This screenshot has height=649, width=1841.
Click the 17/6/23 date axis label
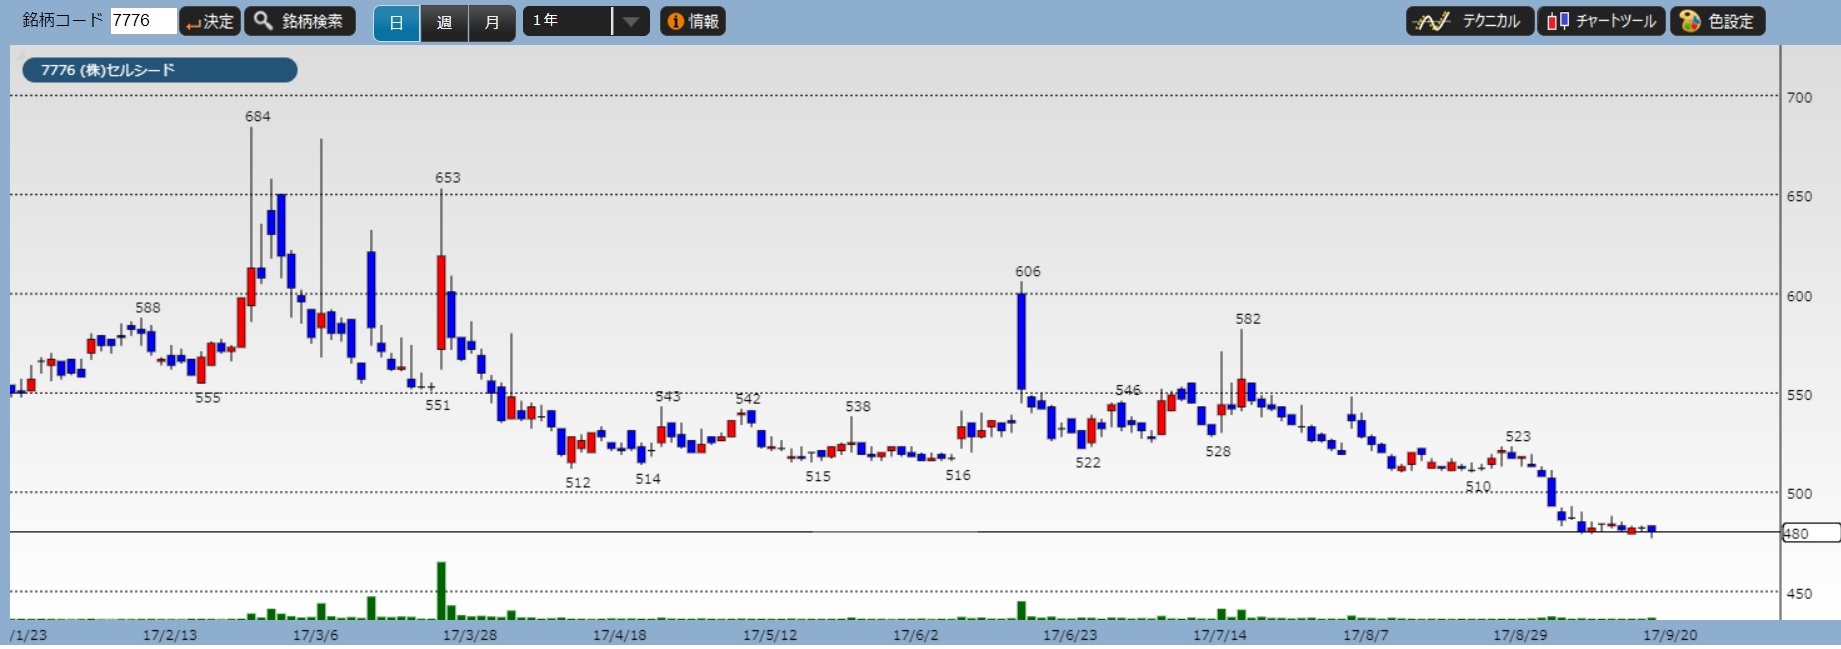pyautogui.click(x=1070, y=635)
